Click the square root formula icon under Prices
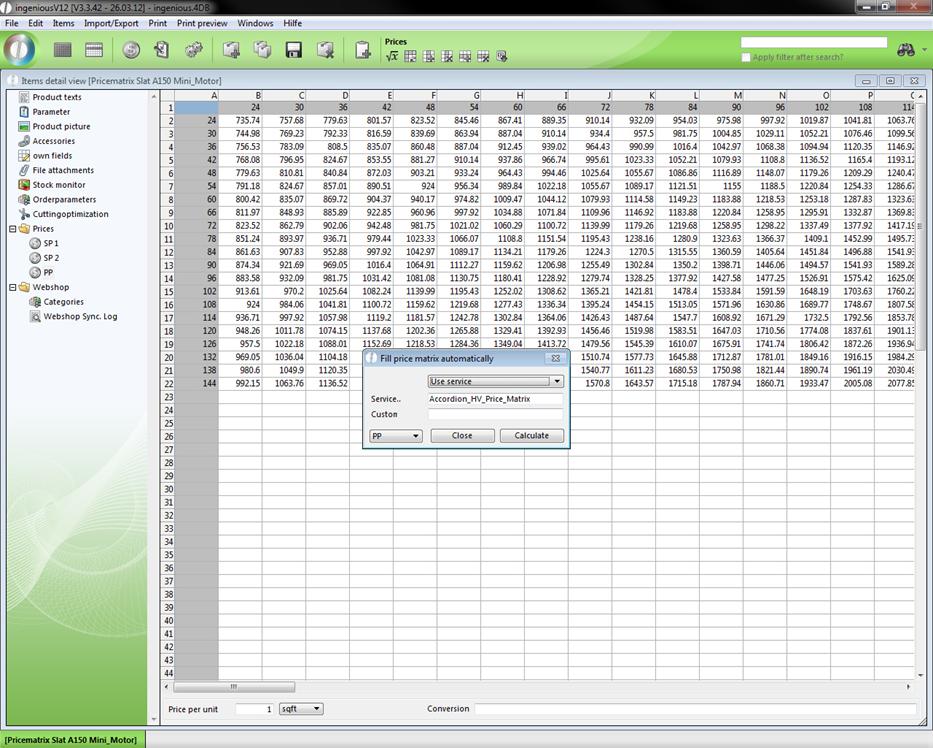Screen dimensions: 933x748 [392, 56]
